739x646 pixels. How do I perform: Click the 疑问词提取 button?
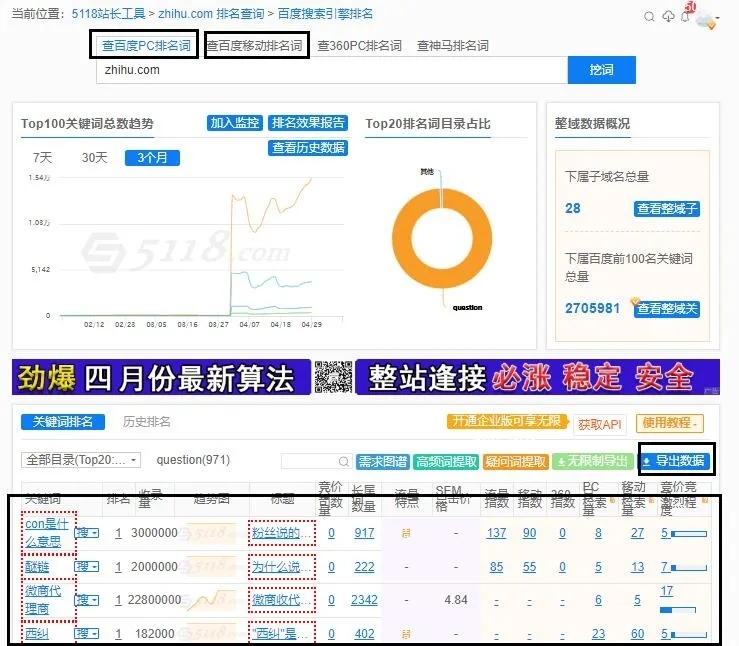pyautogui.click(x=515, y=461)
